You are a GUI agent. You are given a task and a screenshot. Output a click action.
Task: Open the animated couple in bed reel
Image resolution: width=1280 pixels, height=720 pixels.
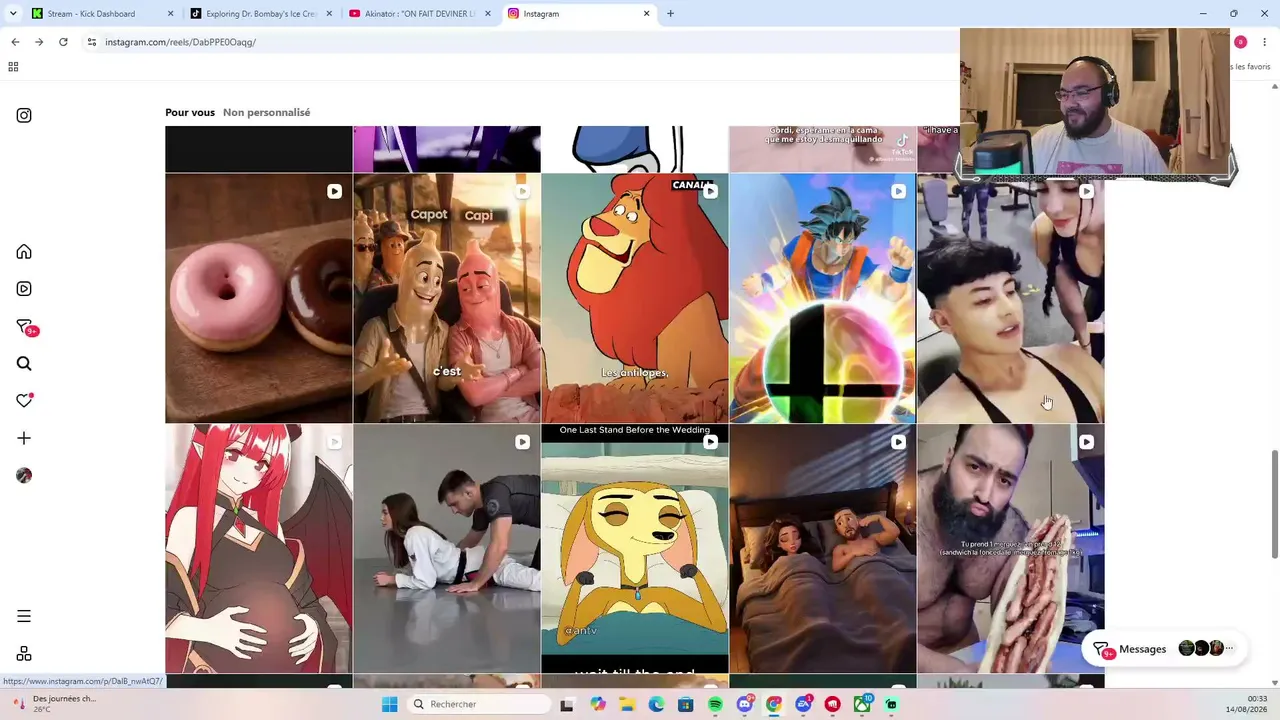coord(822,549)
